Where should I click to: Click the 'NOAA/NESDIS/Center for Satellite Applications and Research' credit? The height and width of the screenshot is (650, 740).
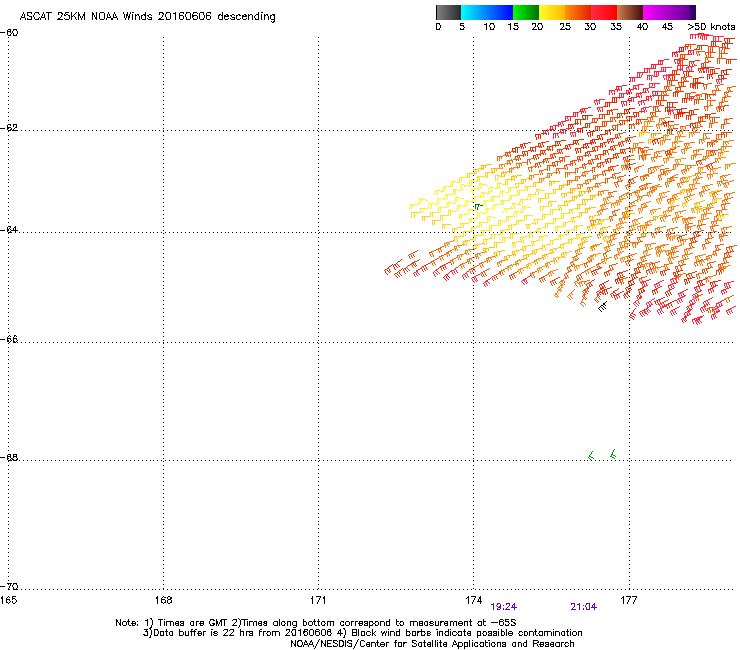[x=432, y=644]
